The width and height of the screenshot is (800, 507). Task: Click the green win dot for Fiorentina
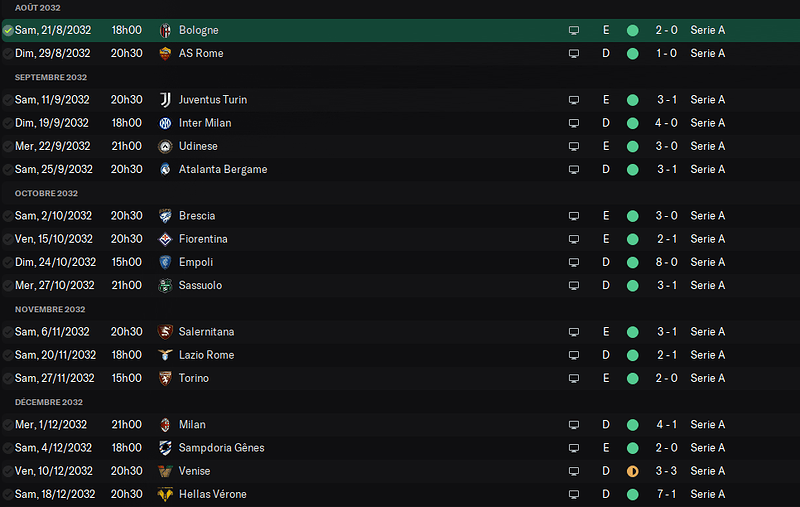pyautogui.click(x=633, y=239)
